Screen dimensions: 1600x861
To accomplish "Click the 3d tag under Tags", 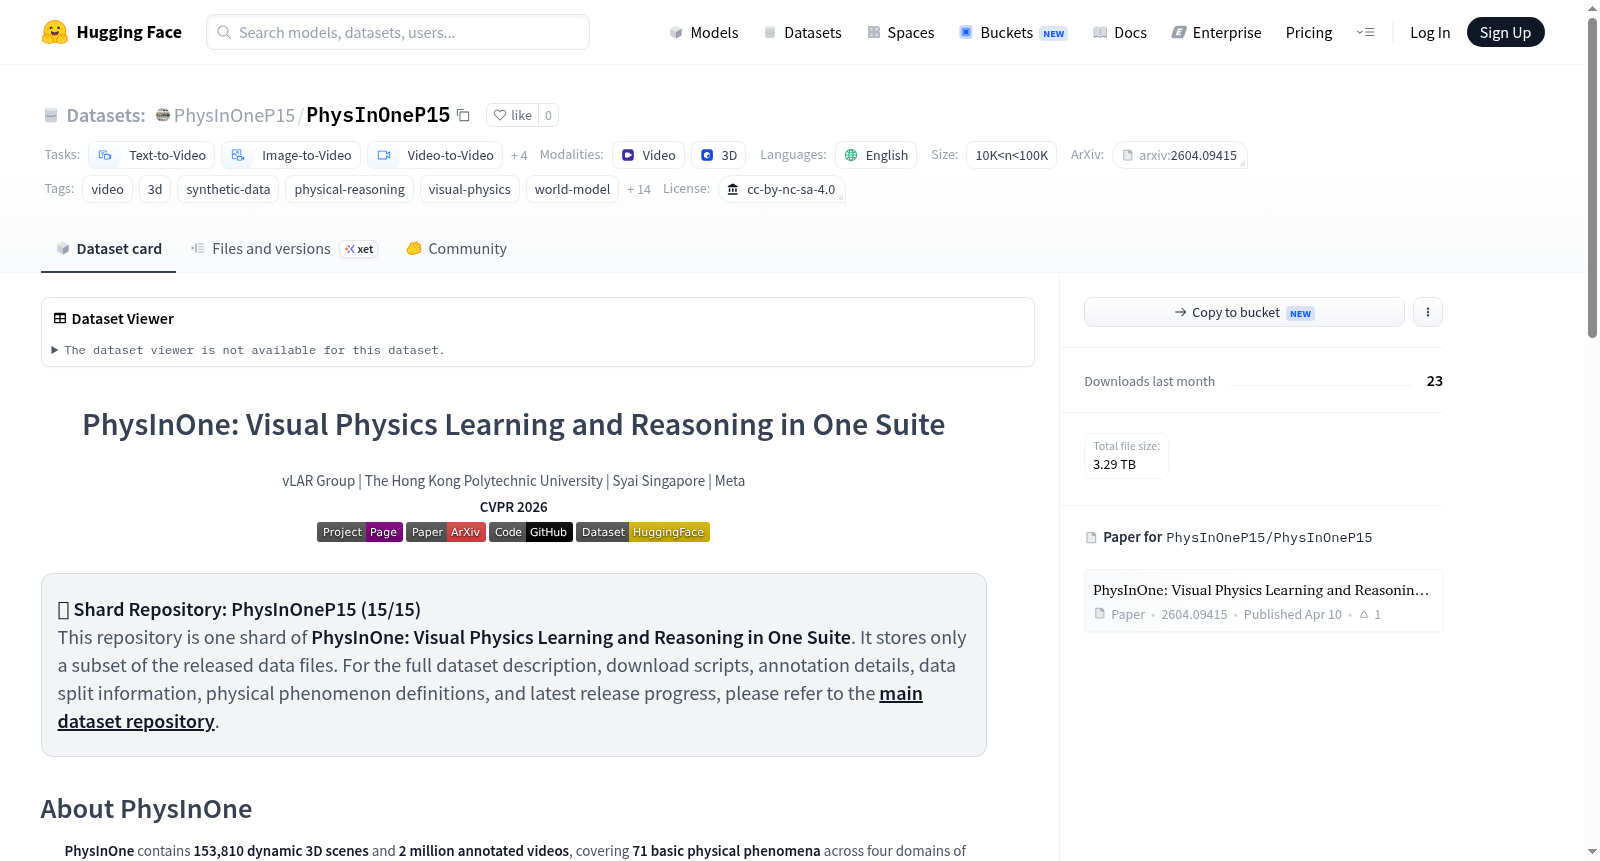I will point(155,189).
